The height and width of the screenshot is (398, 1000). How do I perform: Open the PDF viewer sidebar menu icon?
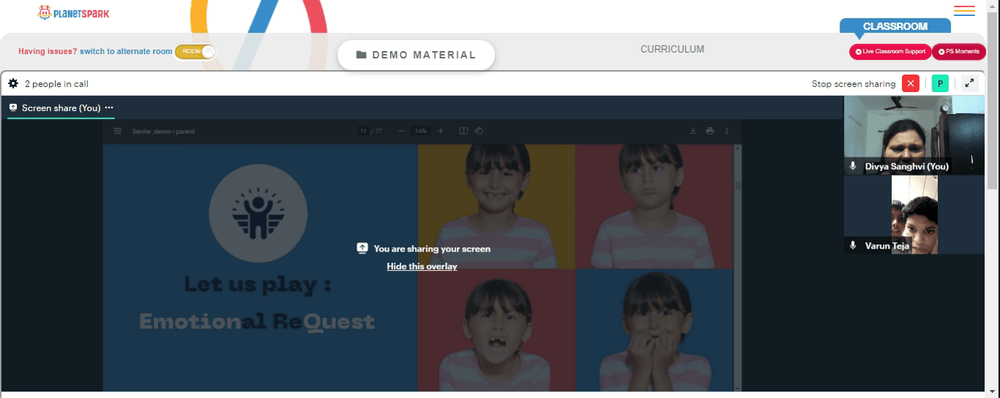tap(117, 131)
